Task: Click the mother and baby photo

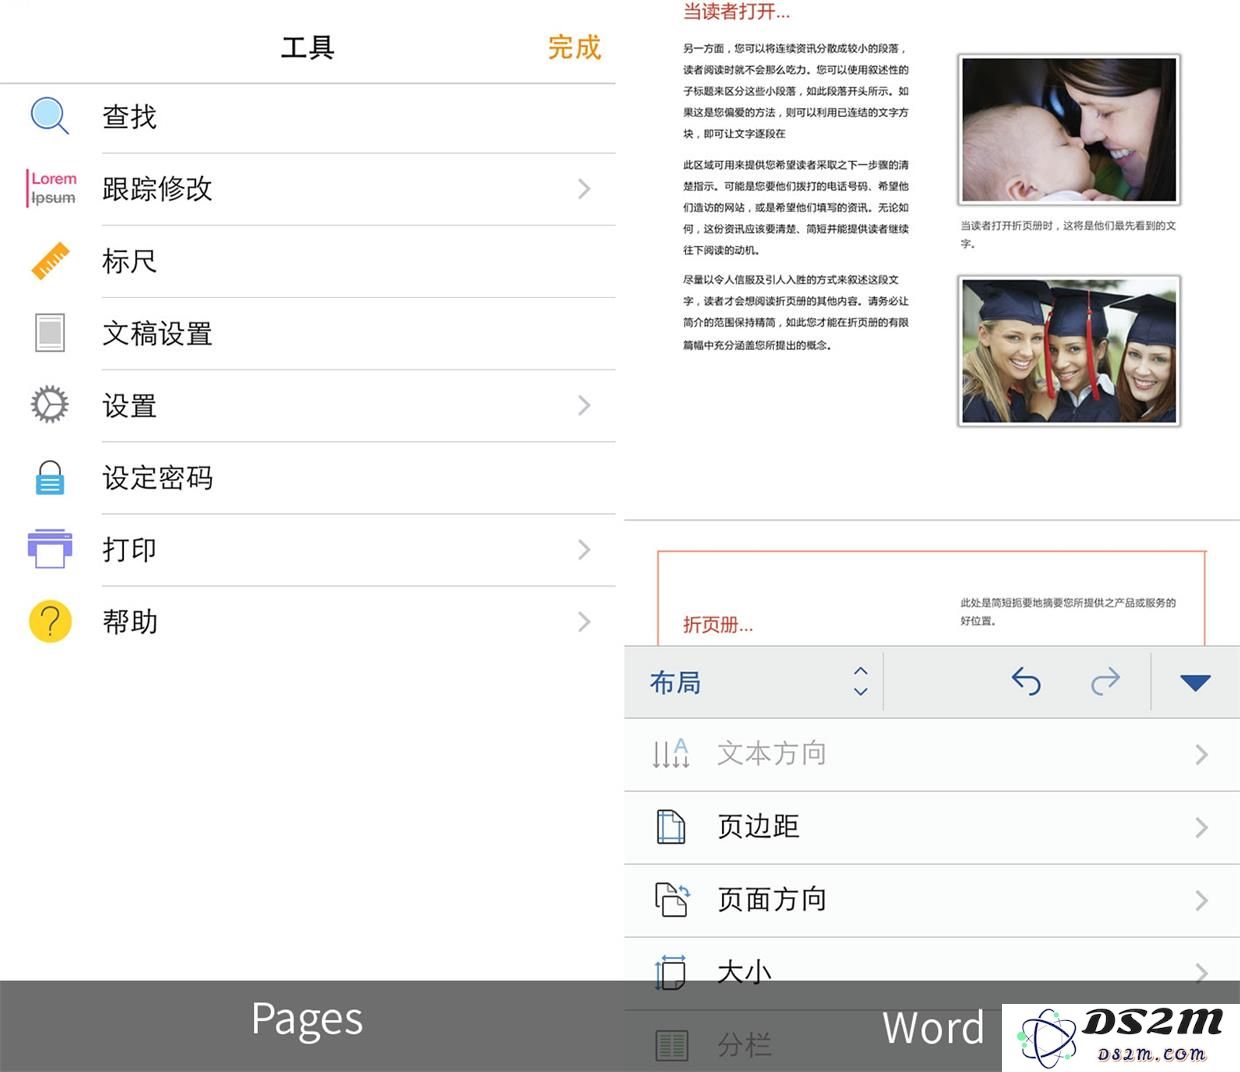Action: click(x=1069, y=130)
